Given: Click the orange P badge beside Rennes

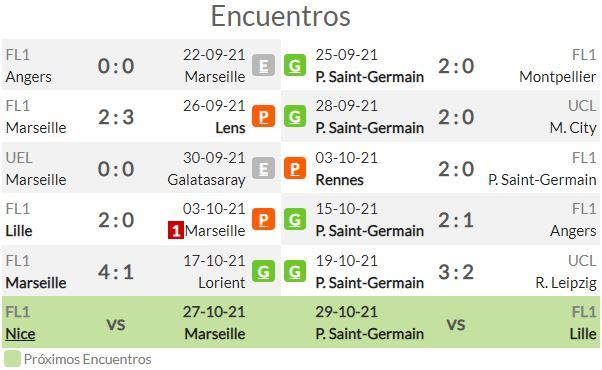Looking at the screenshot, I should pyautogui.click(x=295, y=168).
